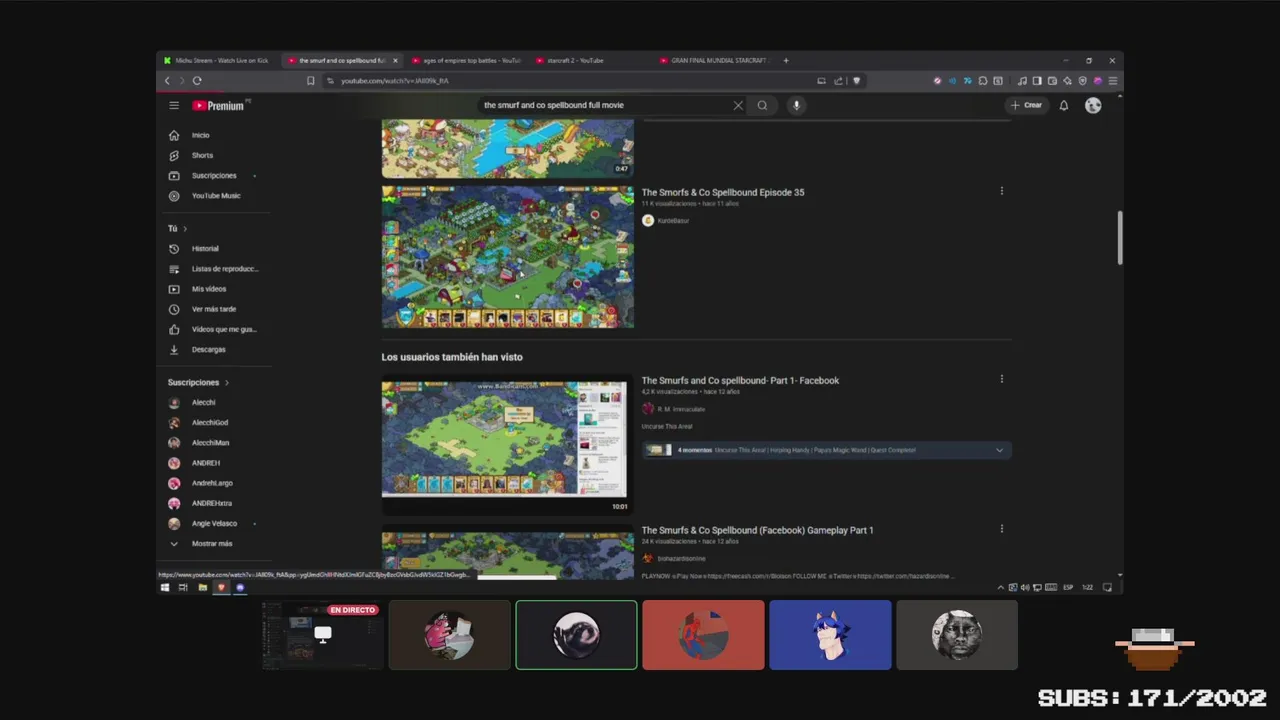Expand the Tú section chevron
This screenshot has height=720, width=1280.
[184, 229]
